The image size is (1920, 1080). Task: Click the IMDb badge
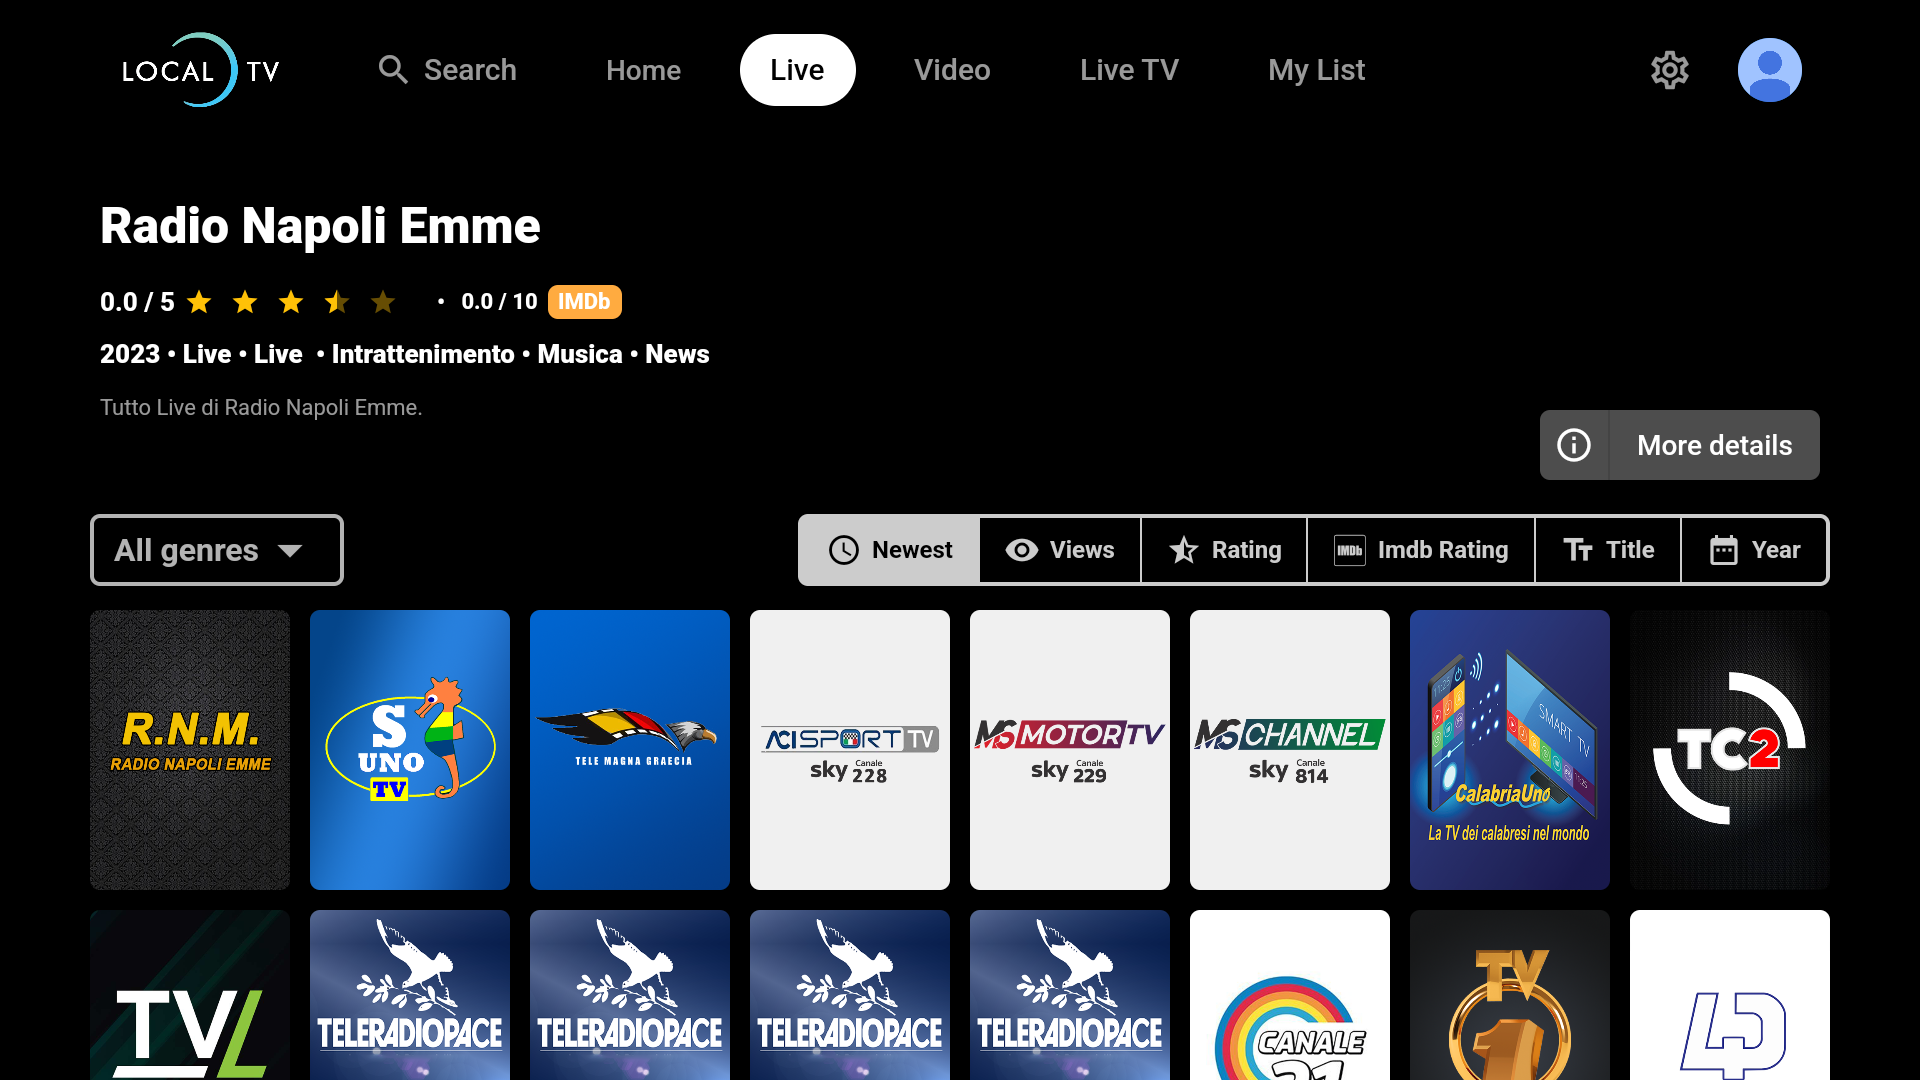tap(585, 302)
